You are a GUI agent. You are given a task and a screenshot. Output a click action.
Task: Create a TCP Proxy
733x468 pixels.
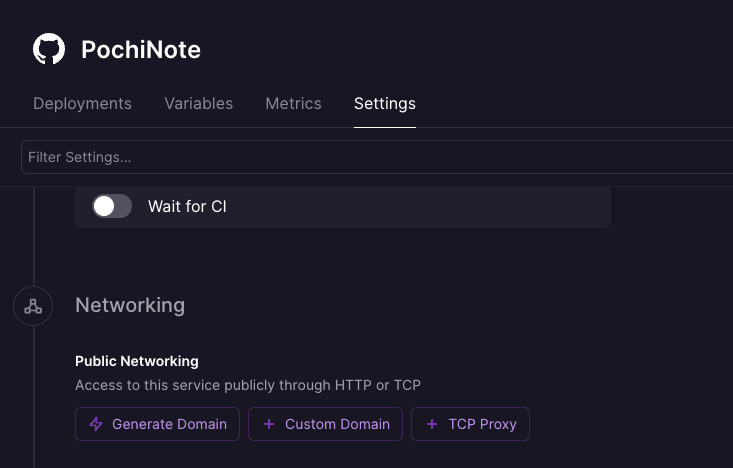470,424
